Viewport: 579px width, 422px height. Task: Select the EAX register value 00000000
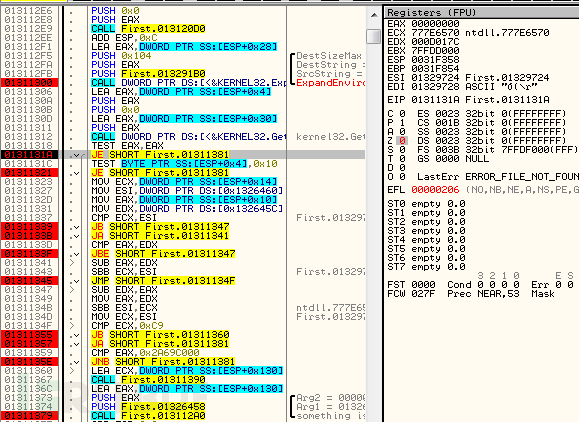[435, 24]
